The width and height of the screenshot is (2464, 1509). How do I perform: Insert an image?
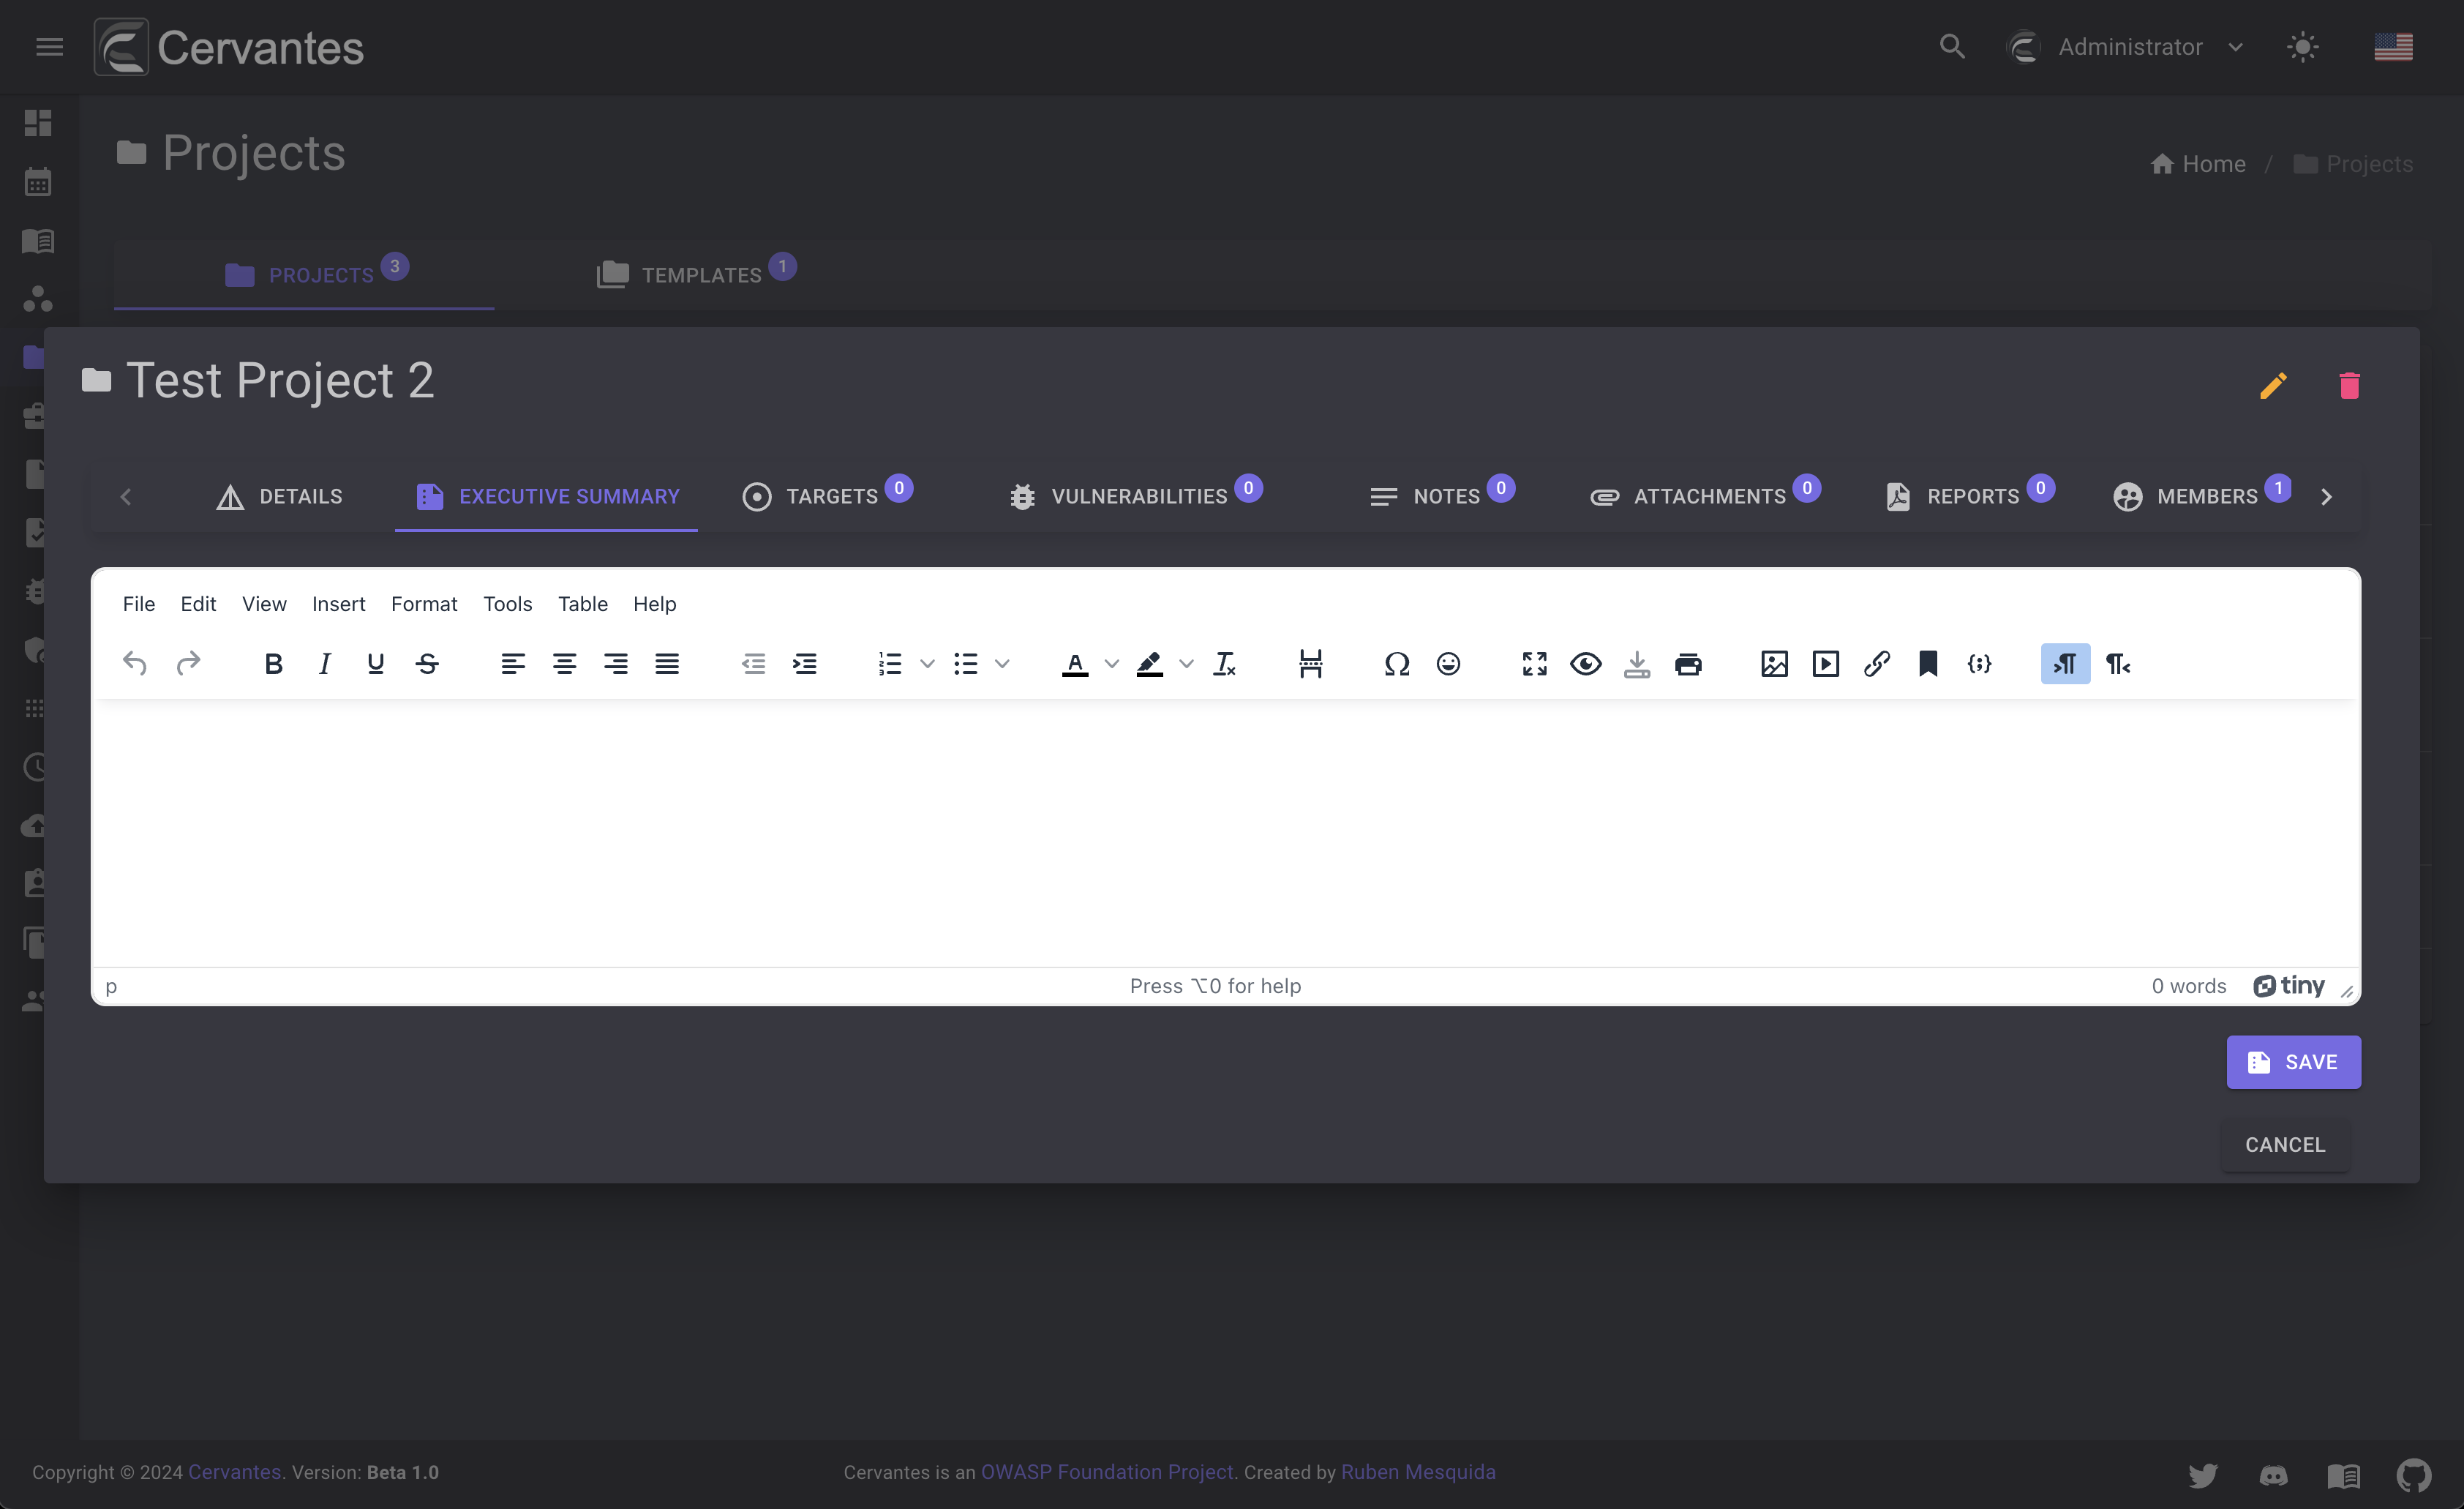(x=1774, y=664)
